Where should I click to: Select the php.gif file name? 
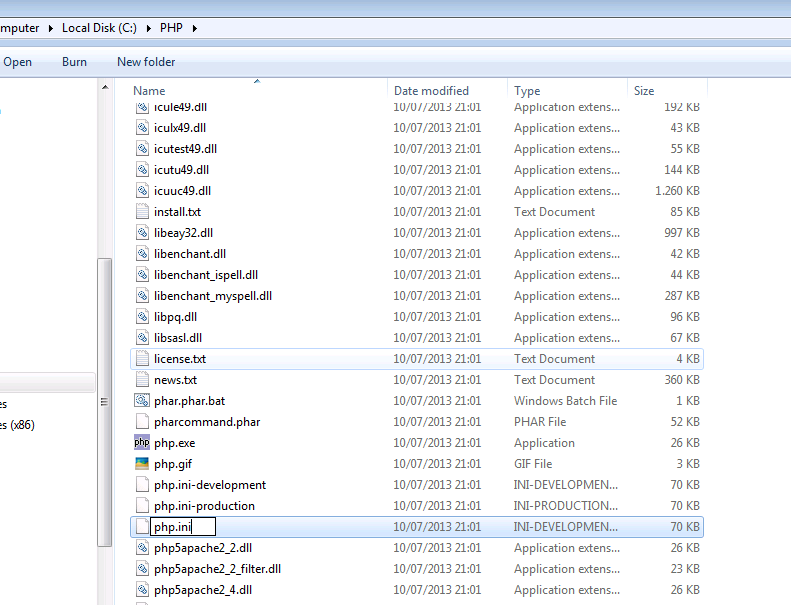pyautogui.click(x=173, y=464)
